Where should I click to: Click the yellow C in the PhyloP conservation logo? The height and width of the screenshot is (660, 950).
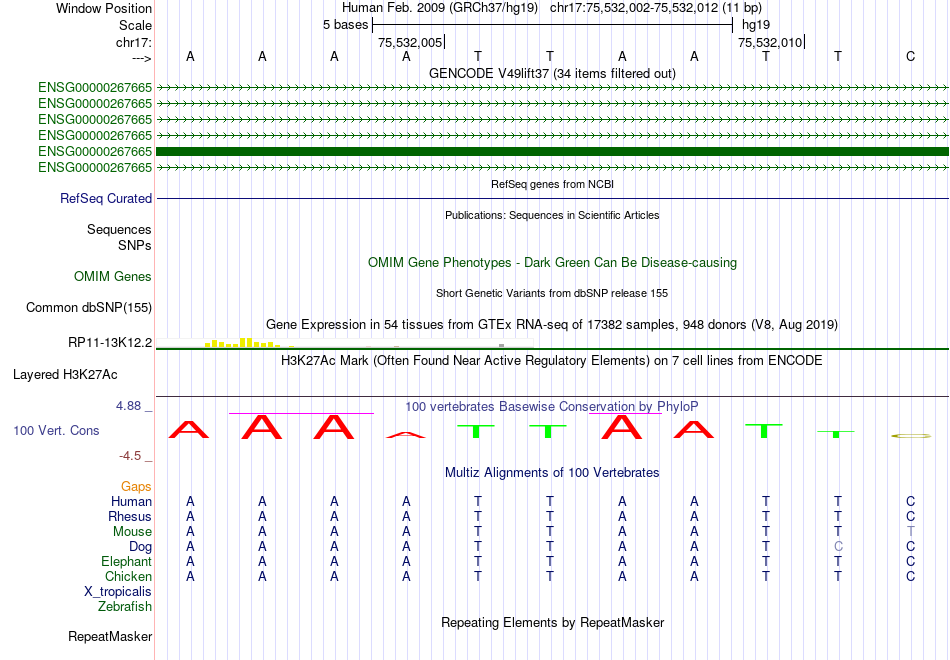click(x=910, y=436)
